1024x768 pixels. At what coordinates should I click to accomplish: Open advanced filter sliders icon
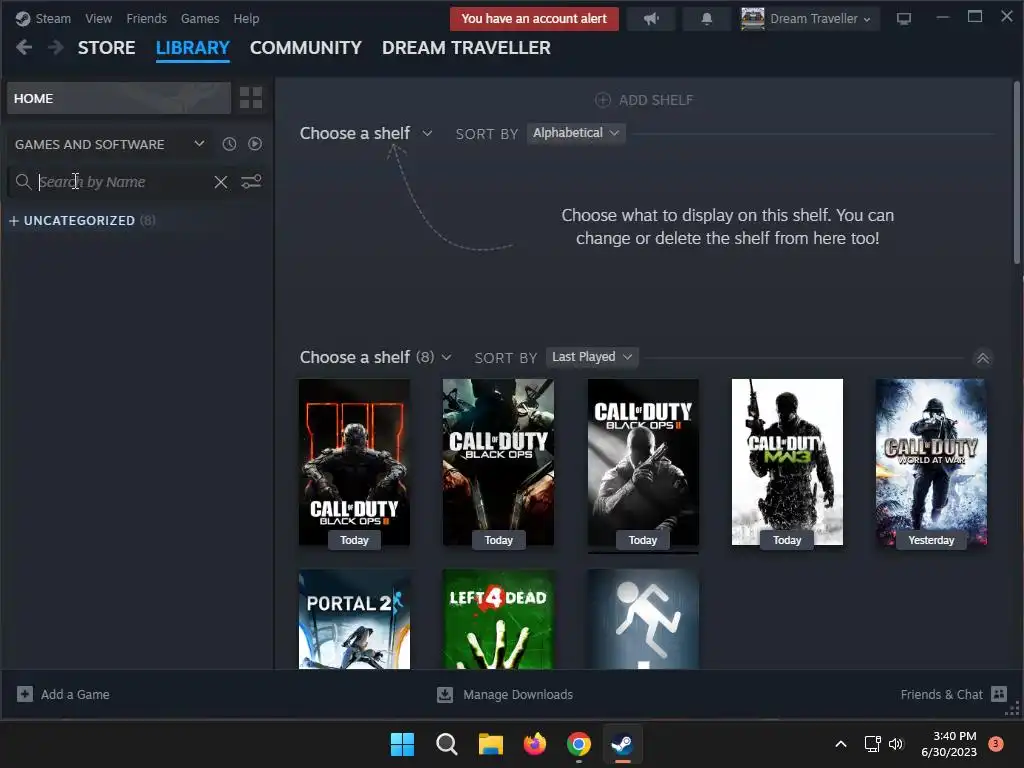(x=251, y=182)
